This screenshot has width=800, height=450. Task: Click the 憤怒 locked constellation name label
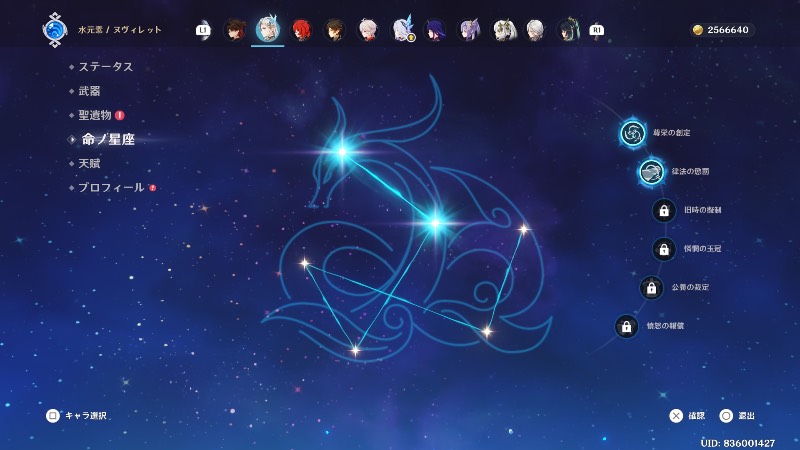click(665, 326)
